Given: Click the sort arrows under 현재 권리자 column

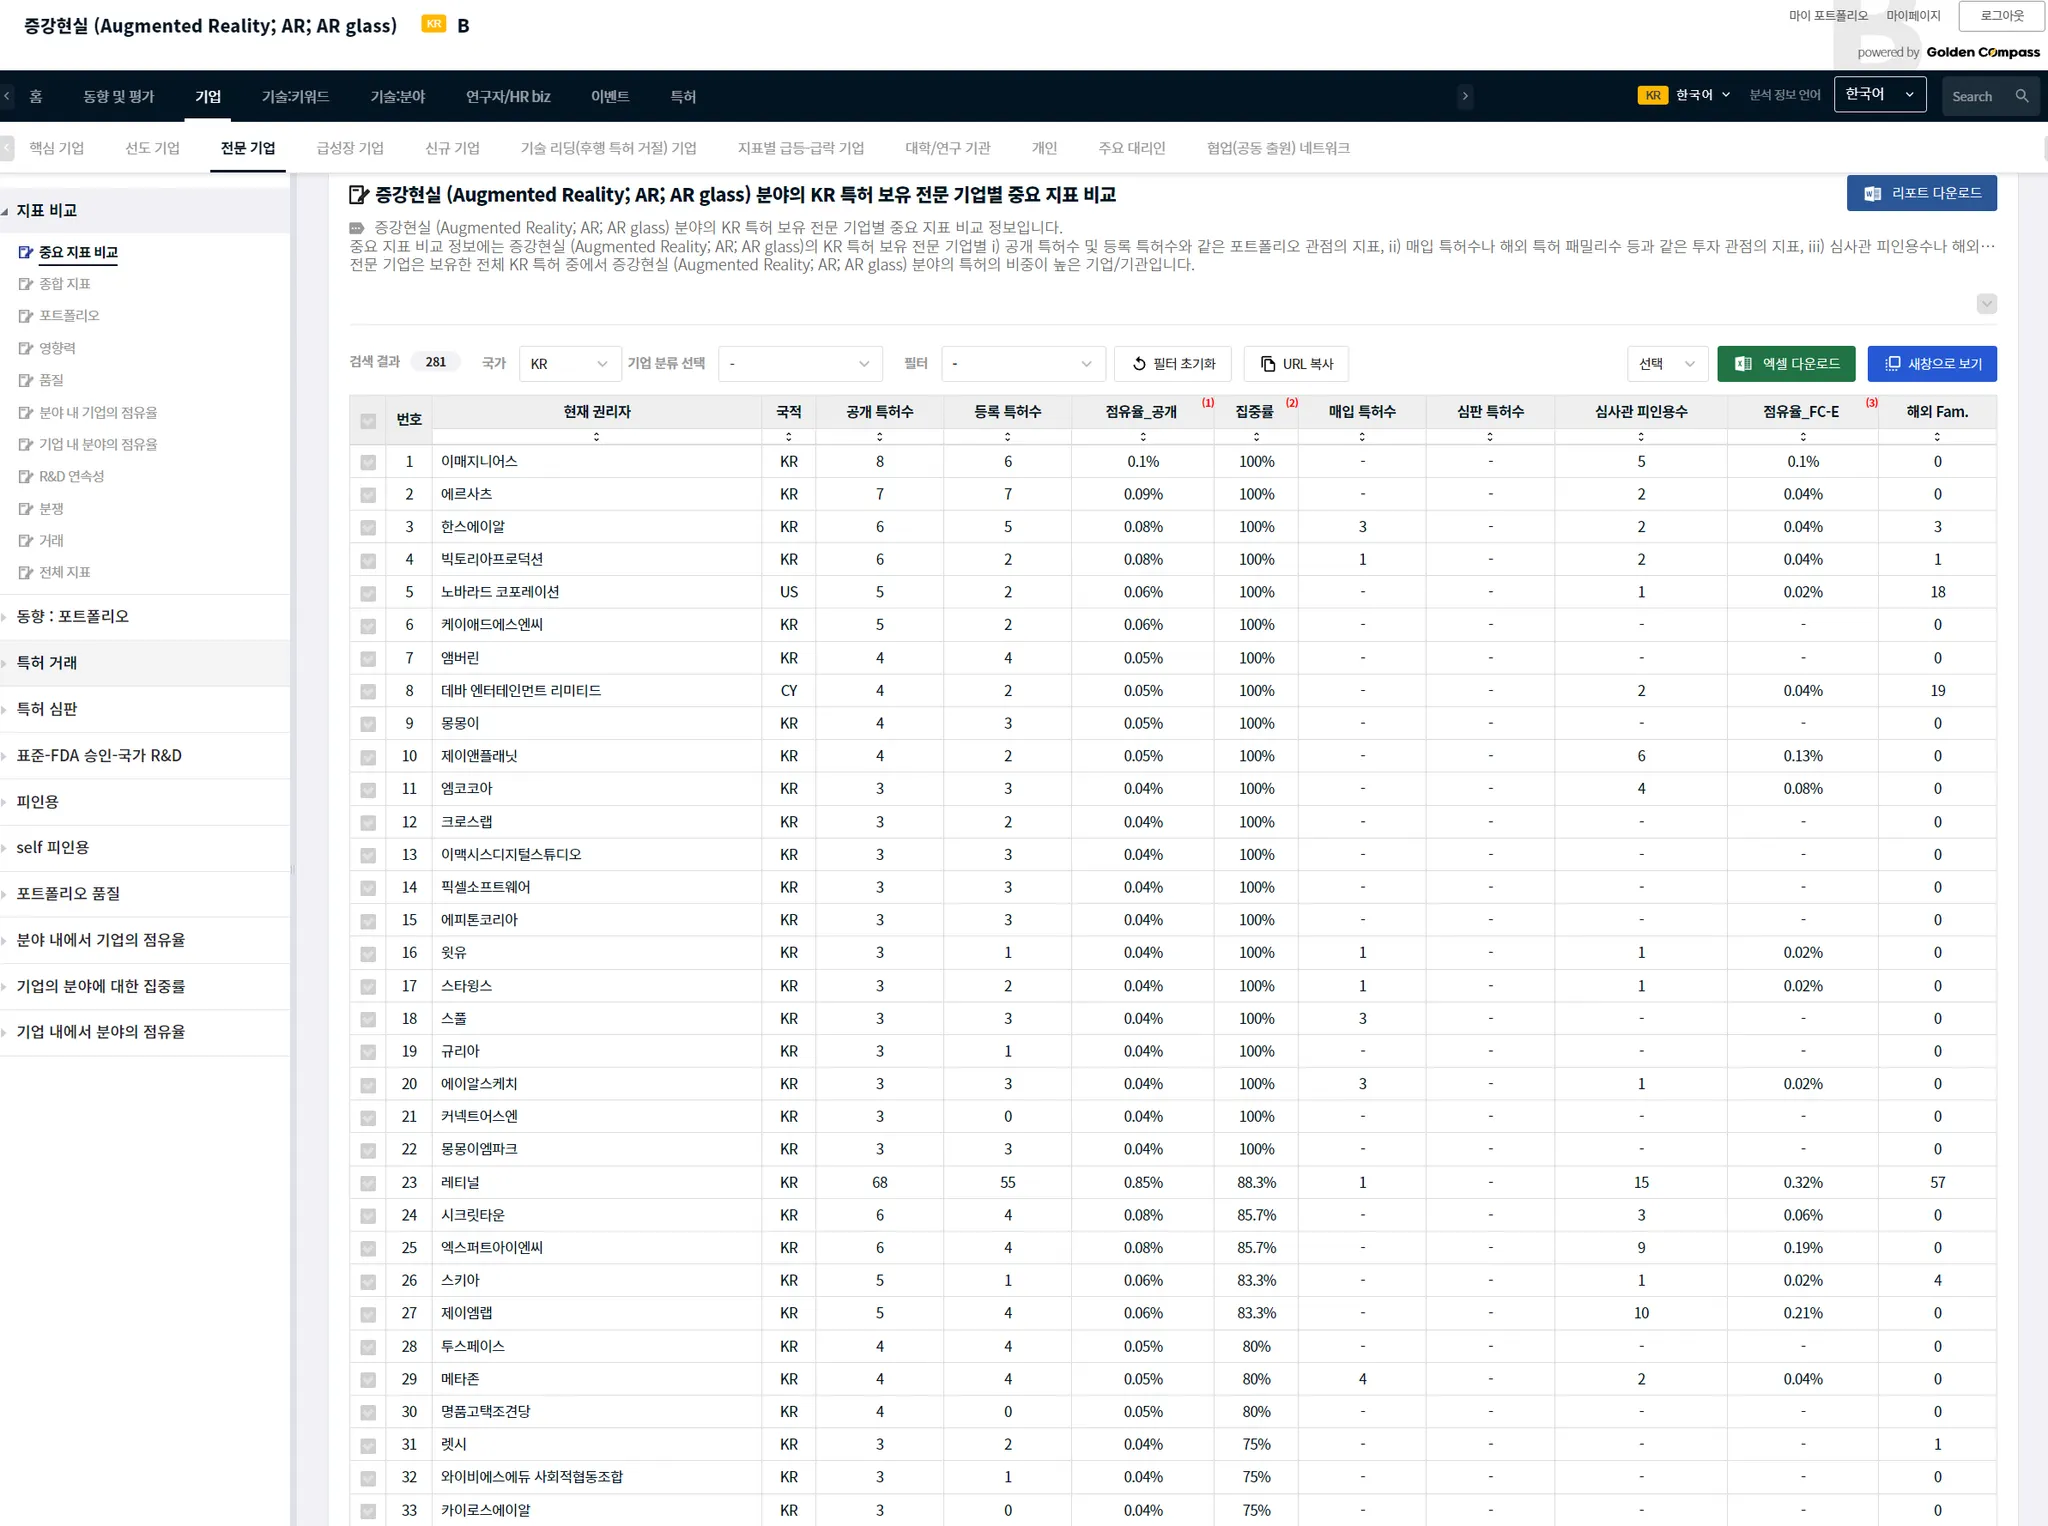Looking at the screenshot, I should [x=596, y=437].
